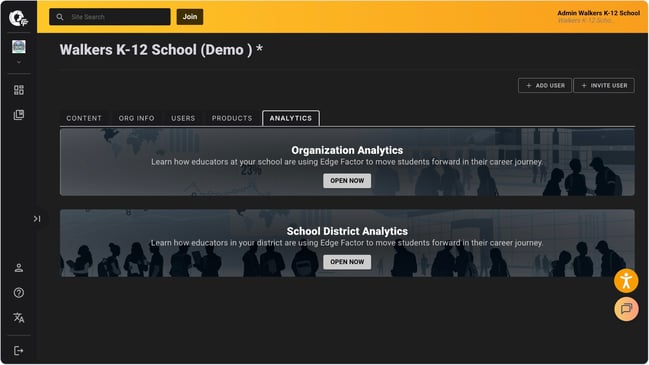Open the user profile icon in sidebar
This screenshot has height=365, width=649.
[x=19, y=268]
